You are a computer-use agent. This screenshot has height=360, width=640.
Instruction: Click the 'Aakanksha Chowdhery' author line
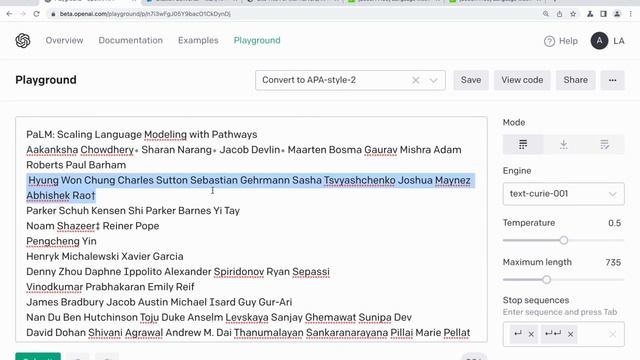244,150
